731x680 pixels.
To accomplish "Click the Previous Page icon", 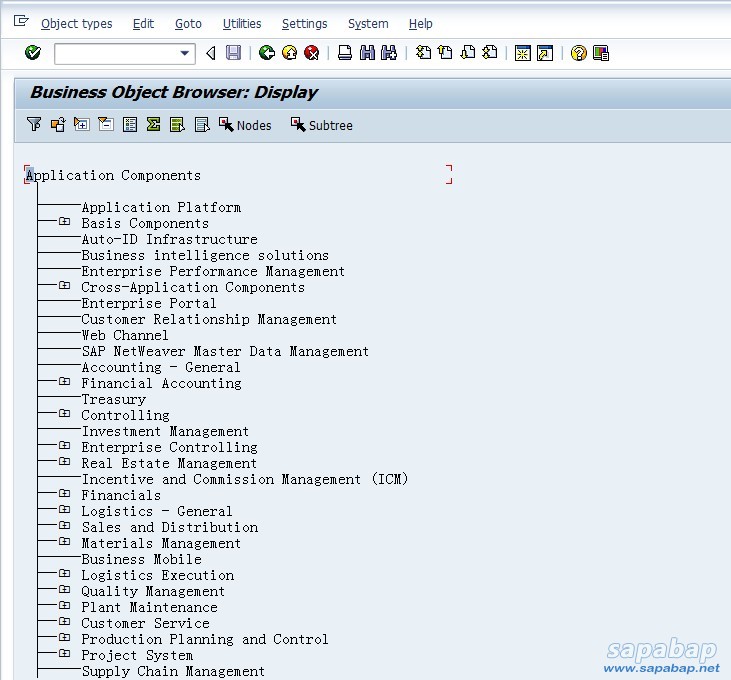I will tap(445, 53).
